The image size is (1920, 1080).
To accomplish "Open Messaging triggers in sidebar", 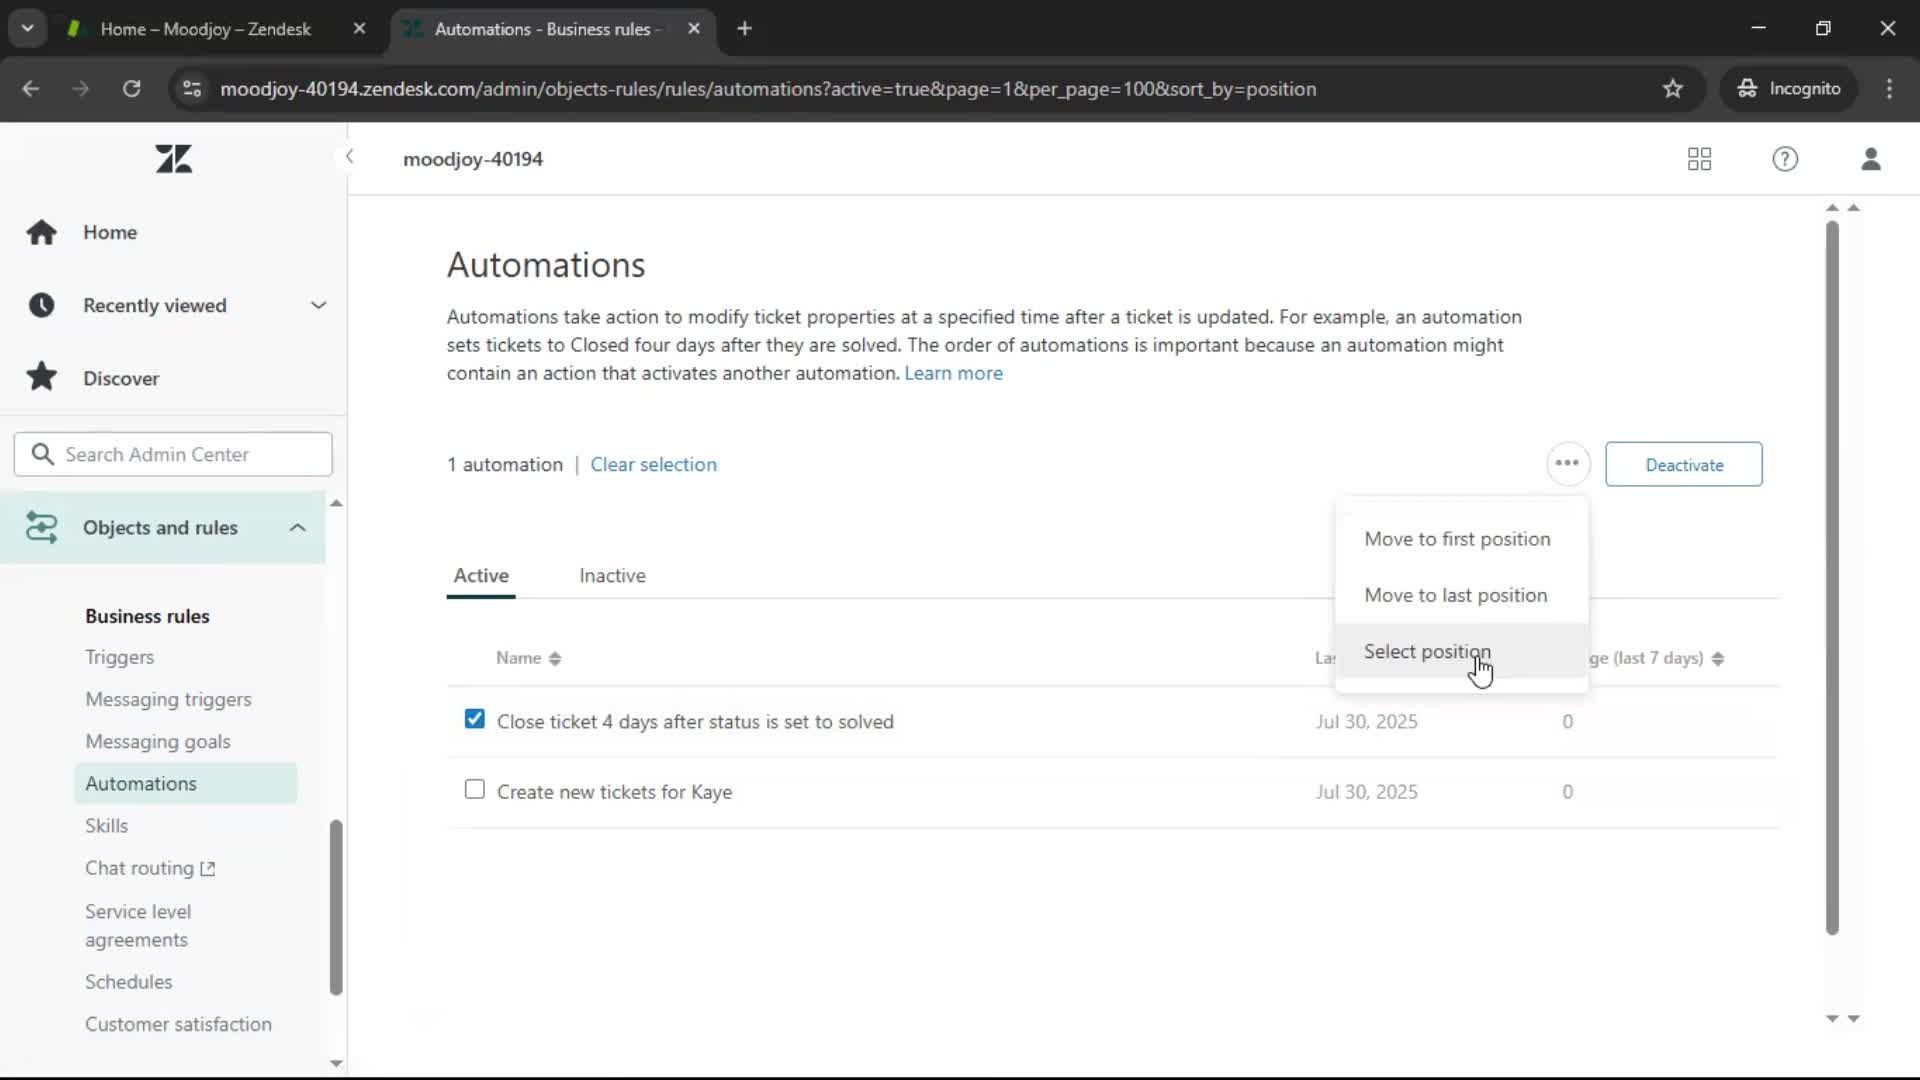I will [168, 699].
